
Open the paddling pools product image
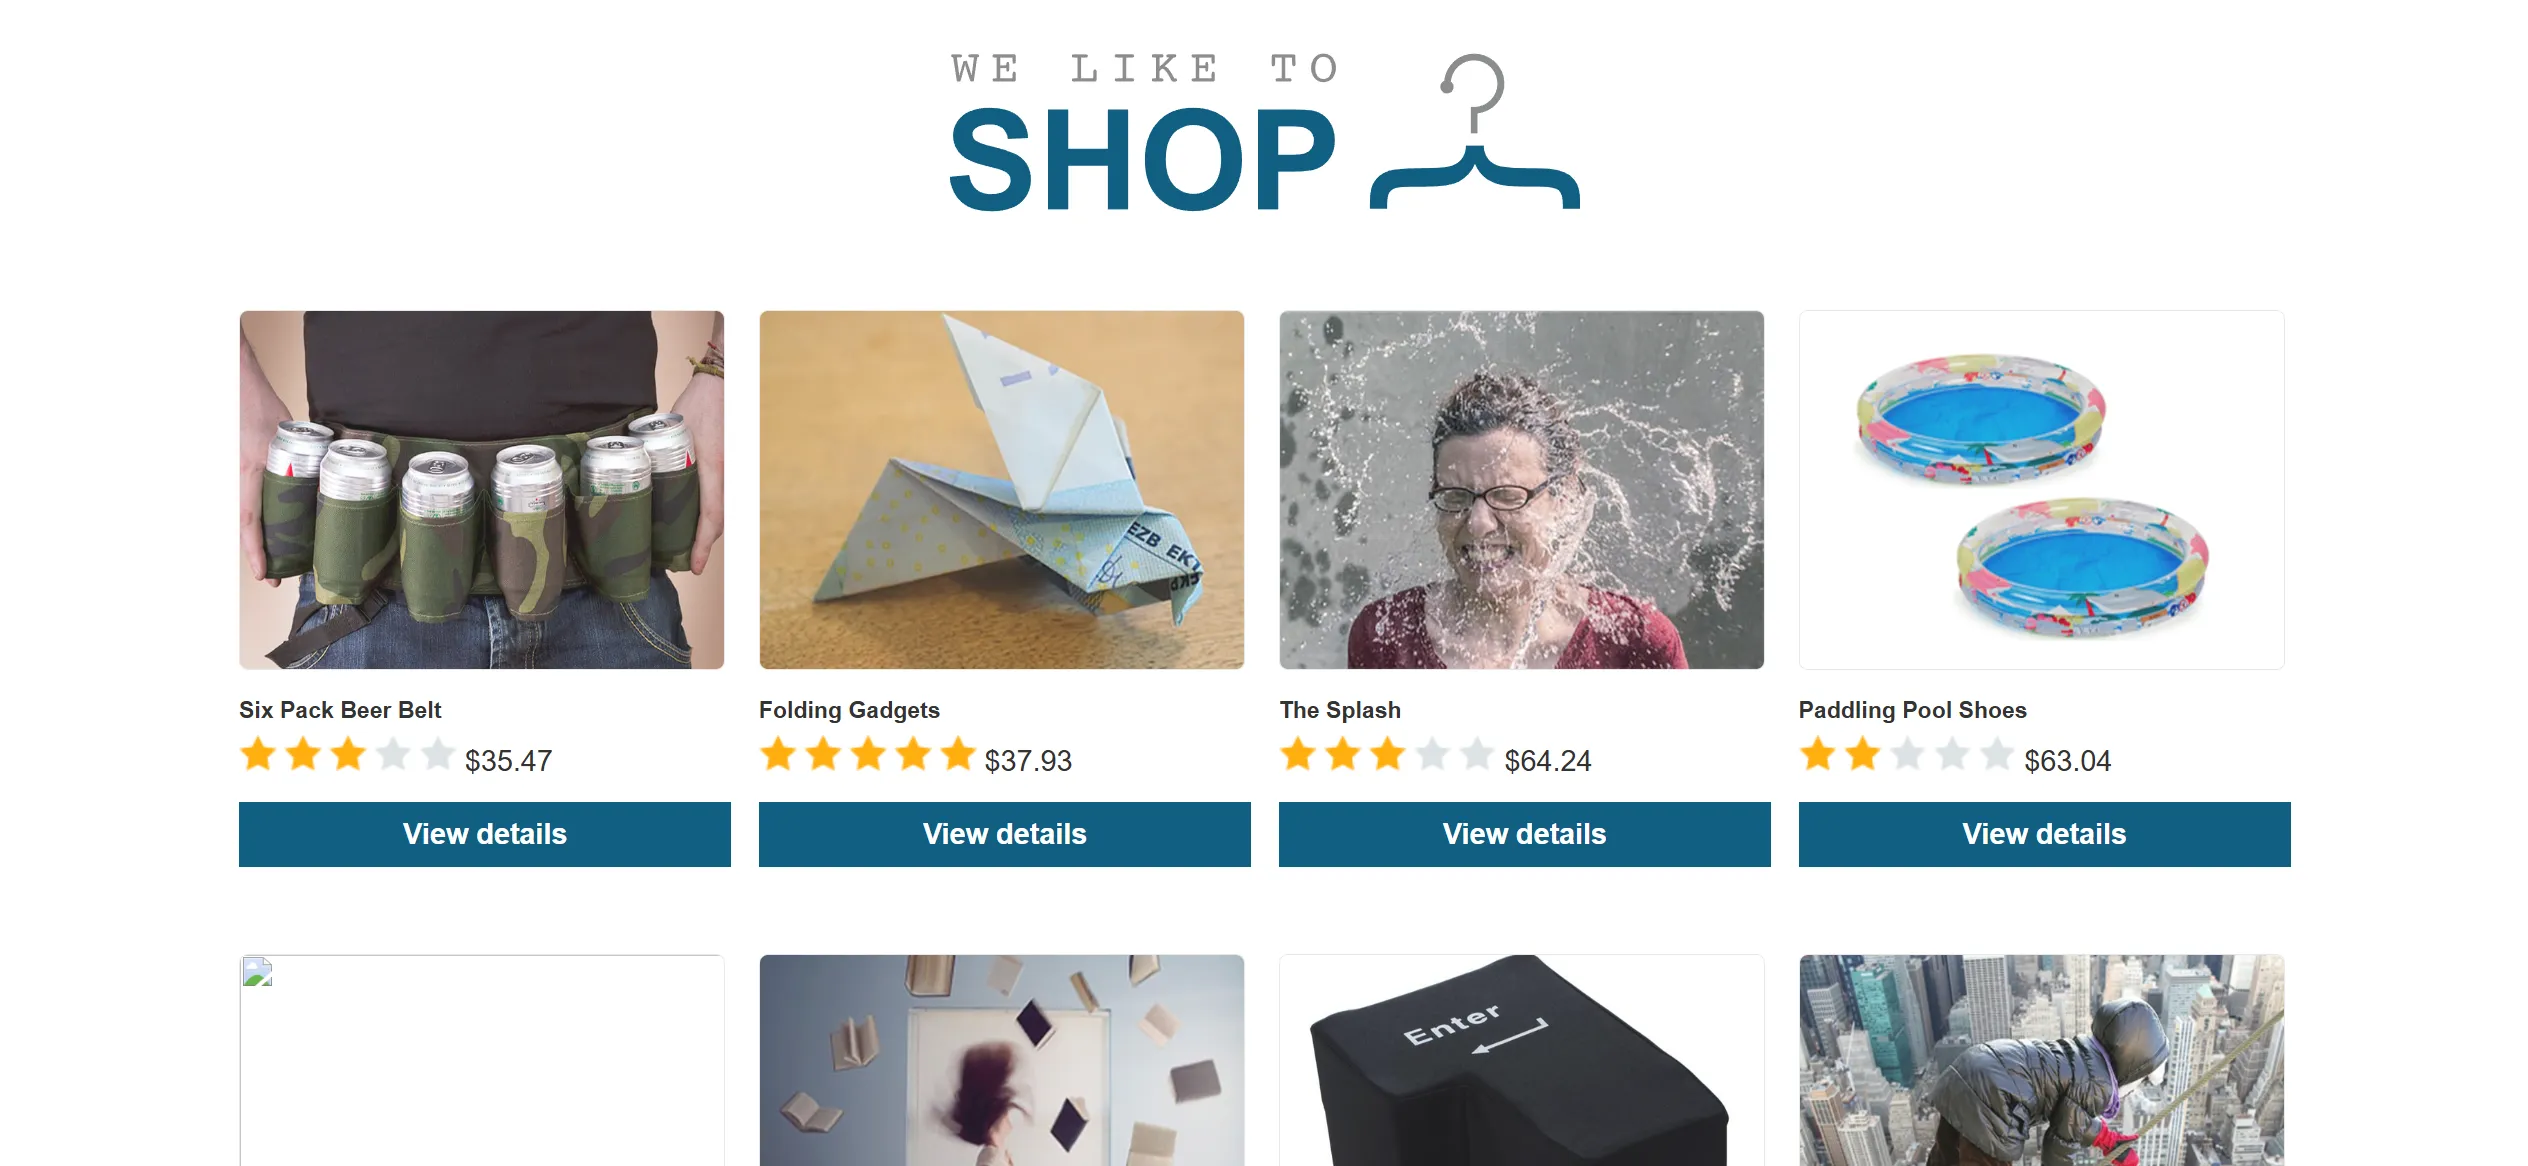2042,490
